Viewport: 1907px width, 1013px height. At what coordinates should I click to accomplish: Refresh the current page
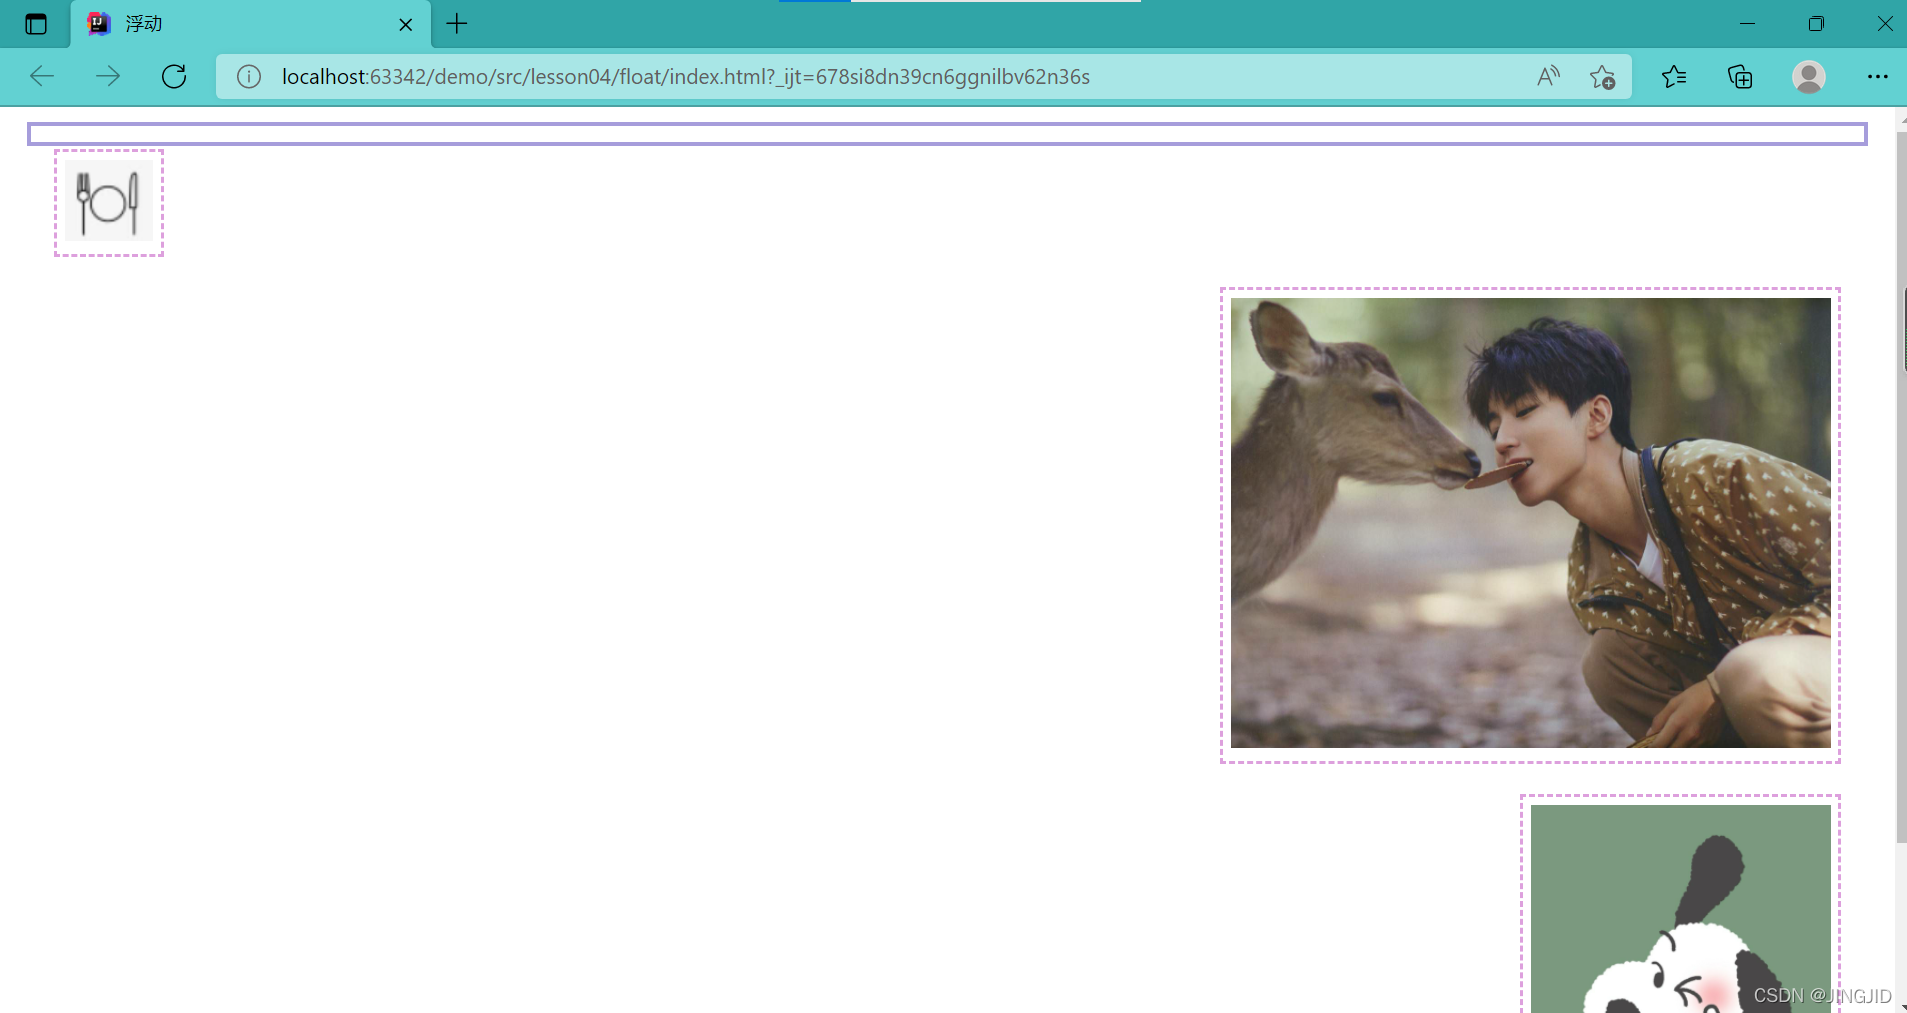174,77
